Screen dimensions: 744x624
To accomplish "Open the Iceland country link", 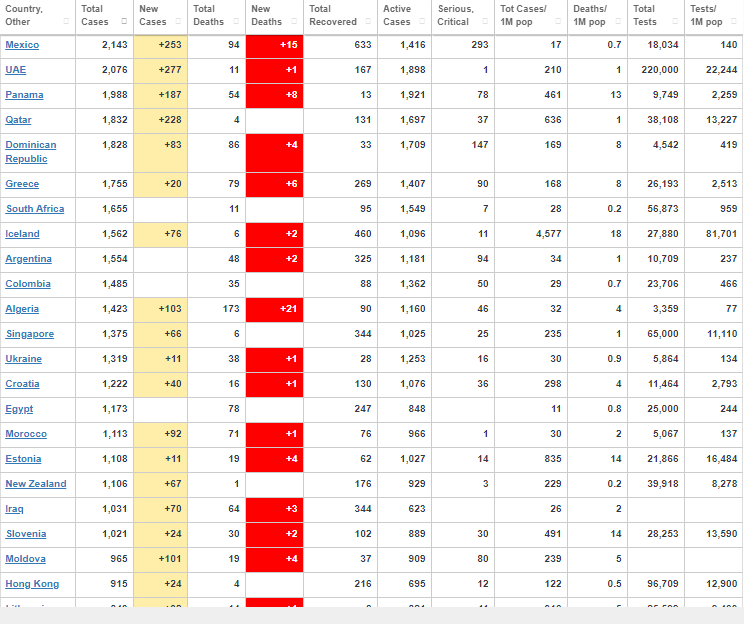I will (22, 234).
